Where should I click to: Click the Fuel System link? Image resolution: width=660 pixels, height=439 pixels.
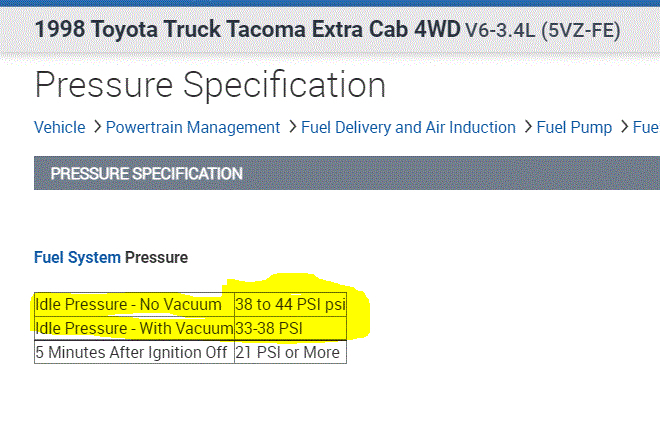point(77,257)
